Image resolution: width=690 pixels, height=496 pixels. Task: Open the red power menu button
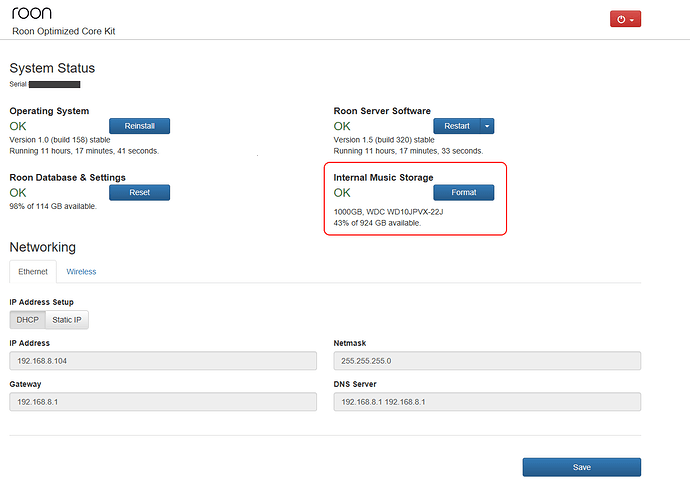click(625, 19)
